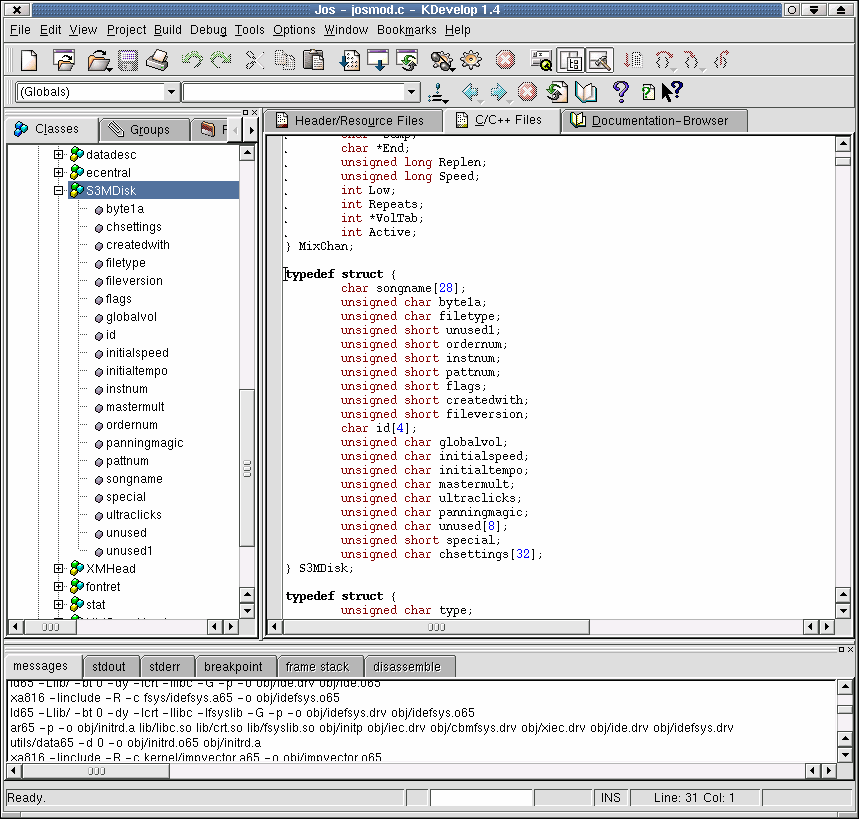The height and width of the screenshot is (819, 859).
Task: Select the songname member in the tree
Action: pos(134,479)
